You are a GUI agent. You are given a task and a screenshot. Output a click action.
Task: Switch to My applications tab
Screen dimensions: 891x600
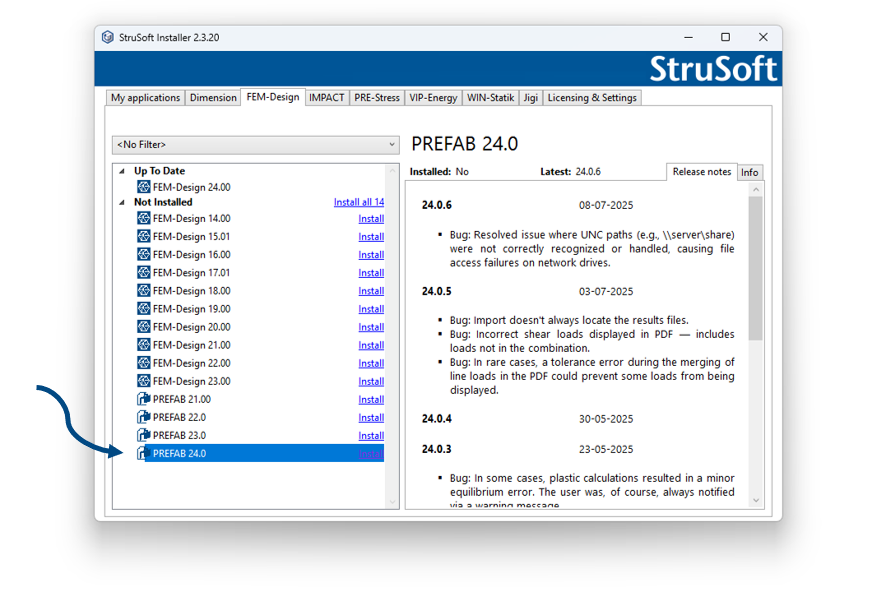click(145, 98)
